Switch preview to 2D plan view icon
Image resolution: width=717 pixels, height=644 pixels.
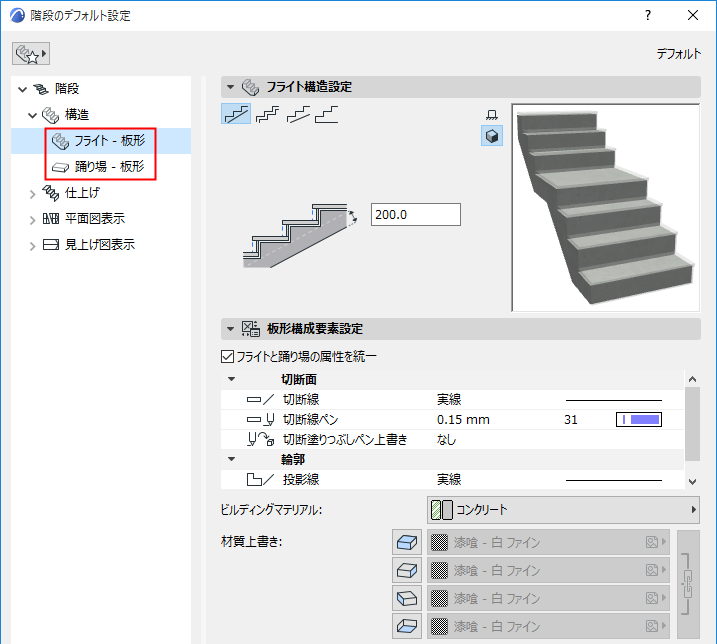click(492, 114)
